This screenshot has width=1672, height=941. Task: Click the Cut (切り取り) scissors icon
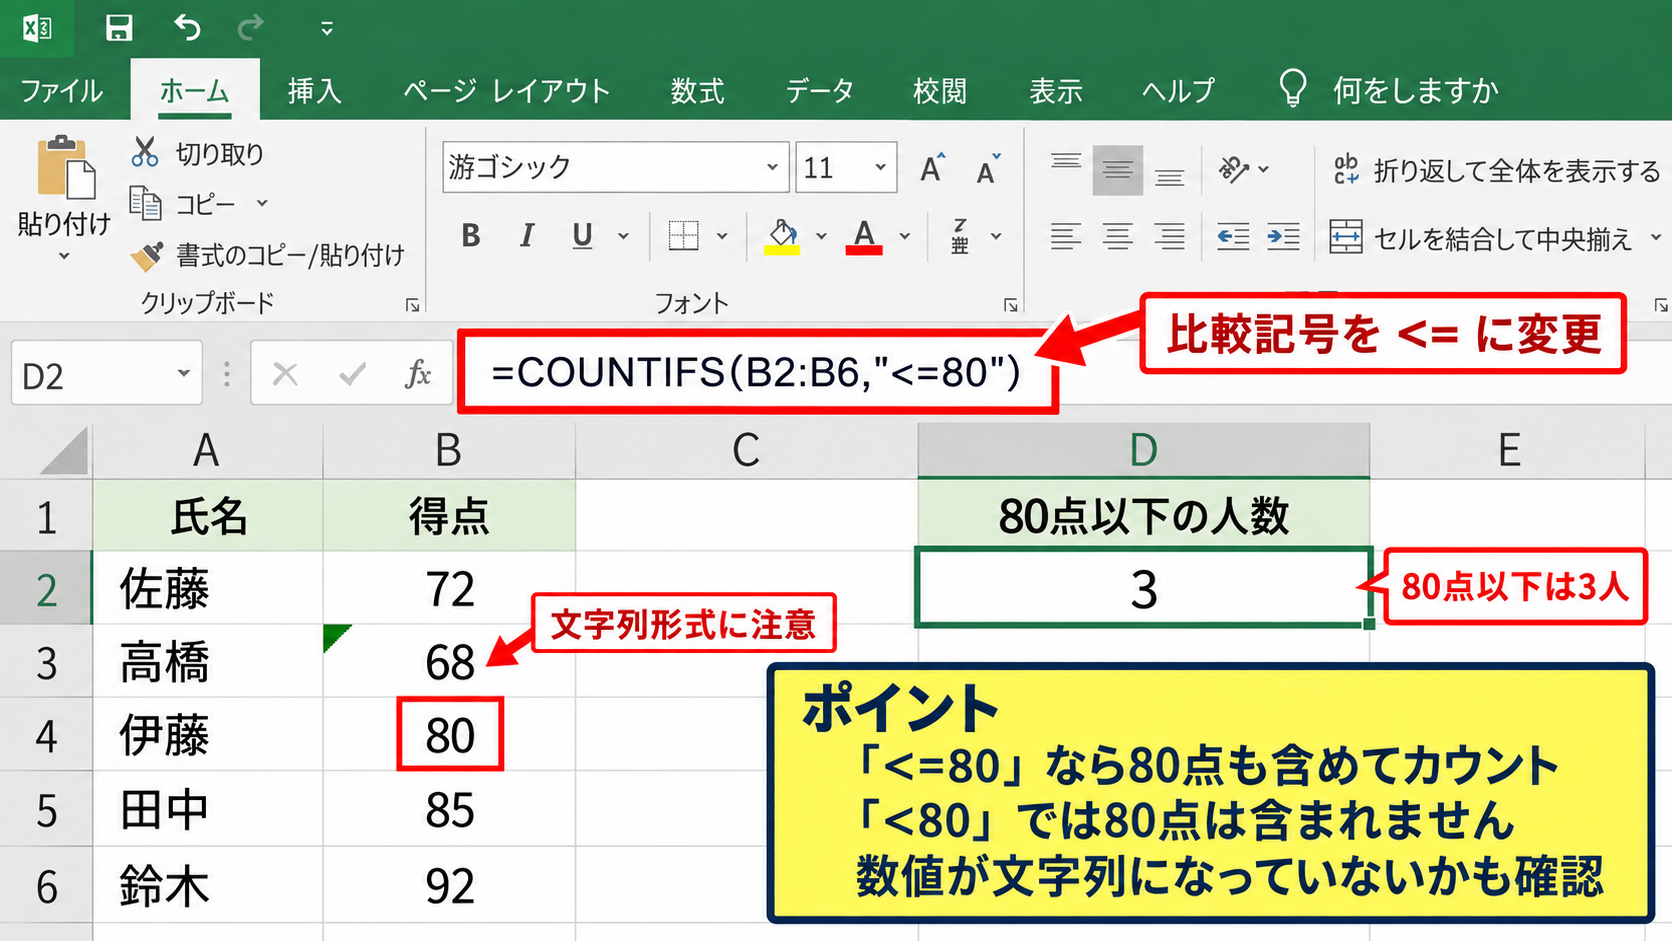point(145,152)
